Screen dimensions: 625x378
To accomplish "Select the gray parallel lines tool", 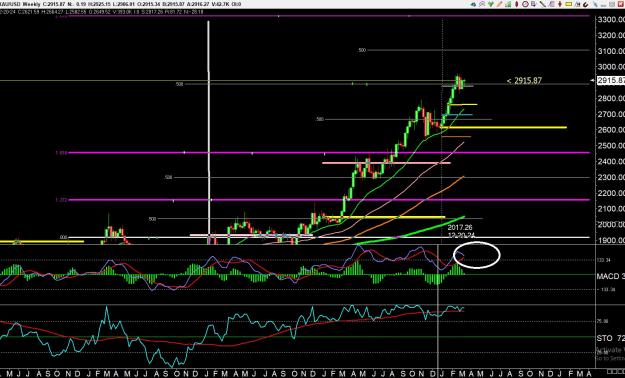I will pyautogui.click(x=551, y=4).
